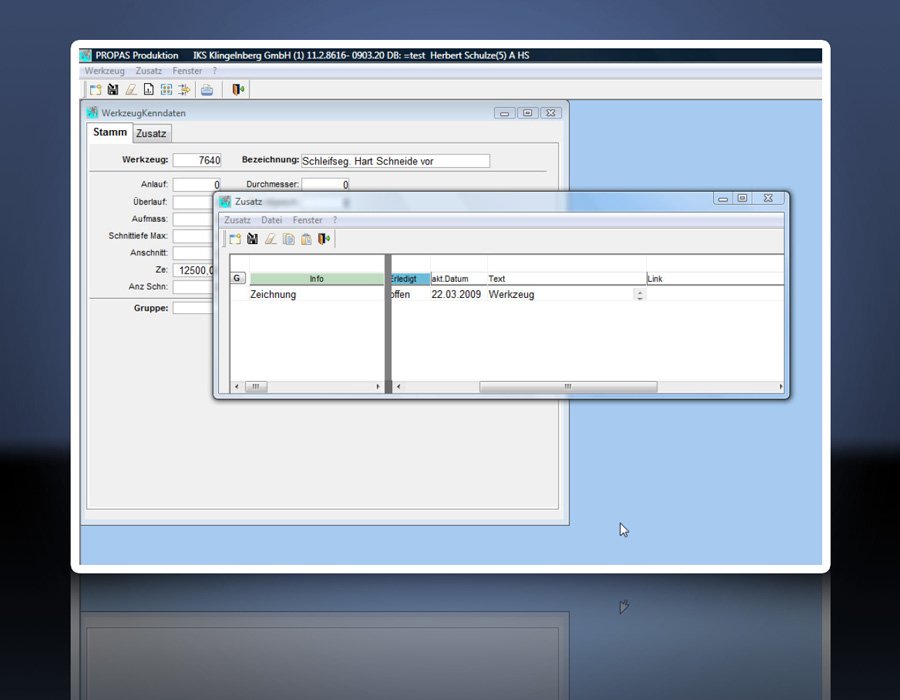The height and width of the screenshot is (700, 900).
Task: Click the Werkzeug number input field
Action: (x=197, y=160)
